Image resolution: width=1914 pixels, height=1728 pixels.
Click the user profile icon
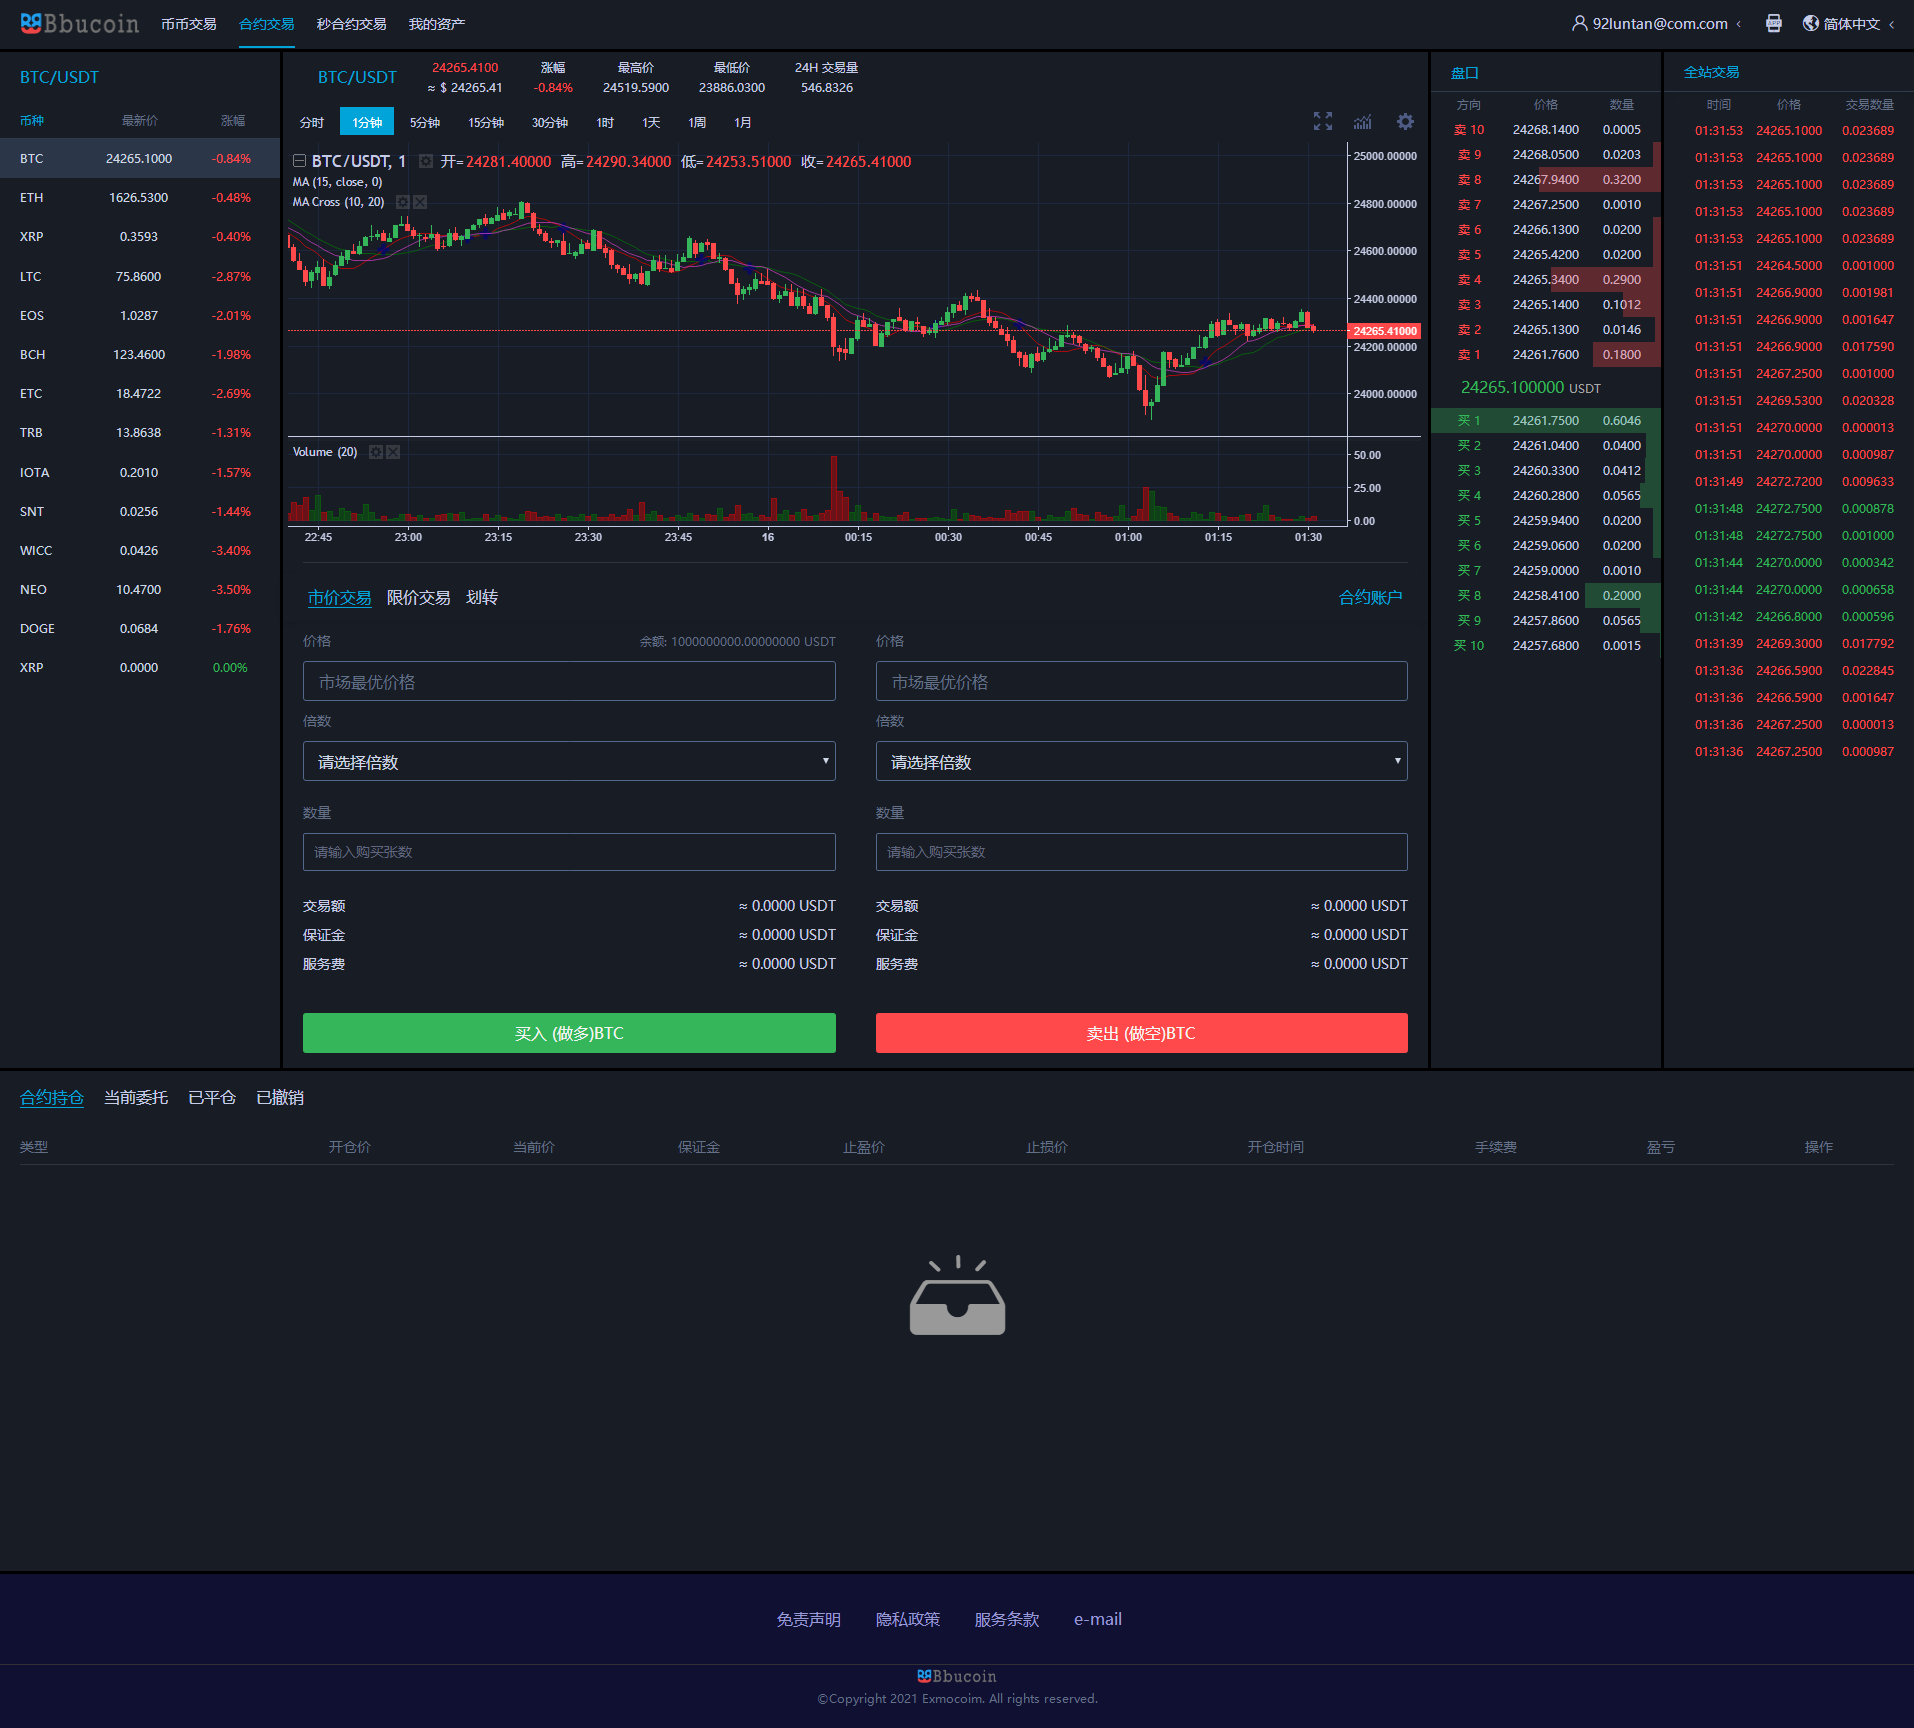(x=1579, y=23)
